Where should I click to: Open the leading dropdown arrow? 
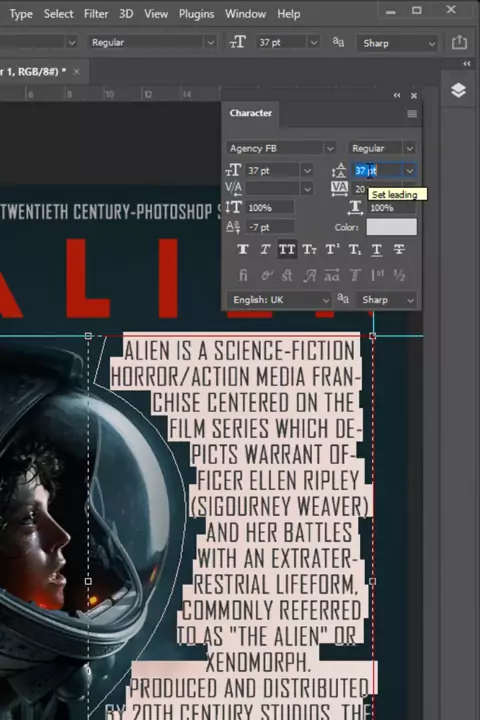[409, 171]
